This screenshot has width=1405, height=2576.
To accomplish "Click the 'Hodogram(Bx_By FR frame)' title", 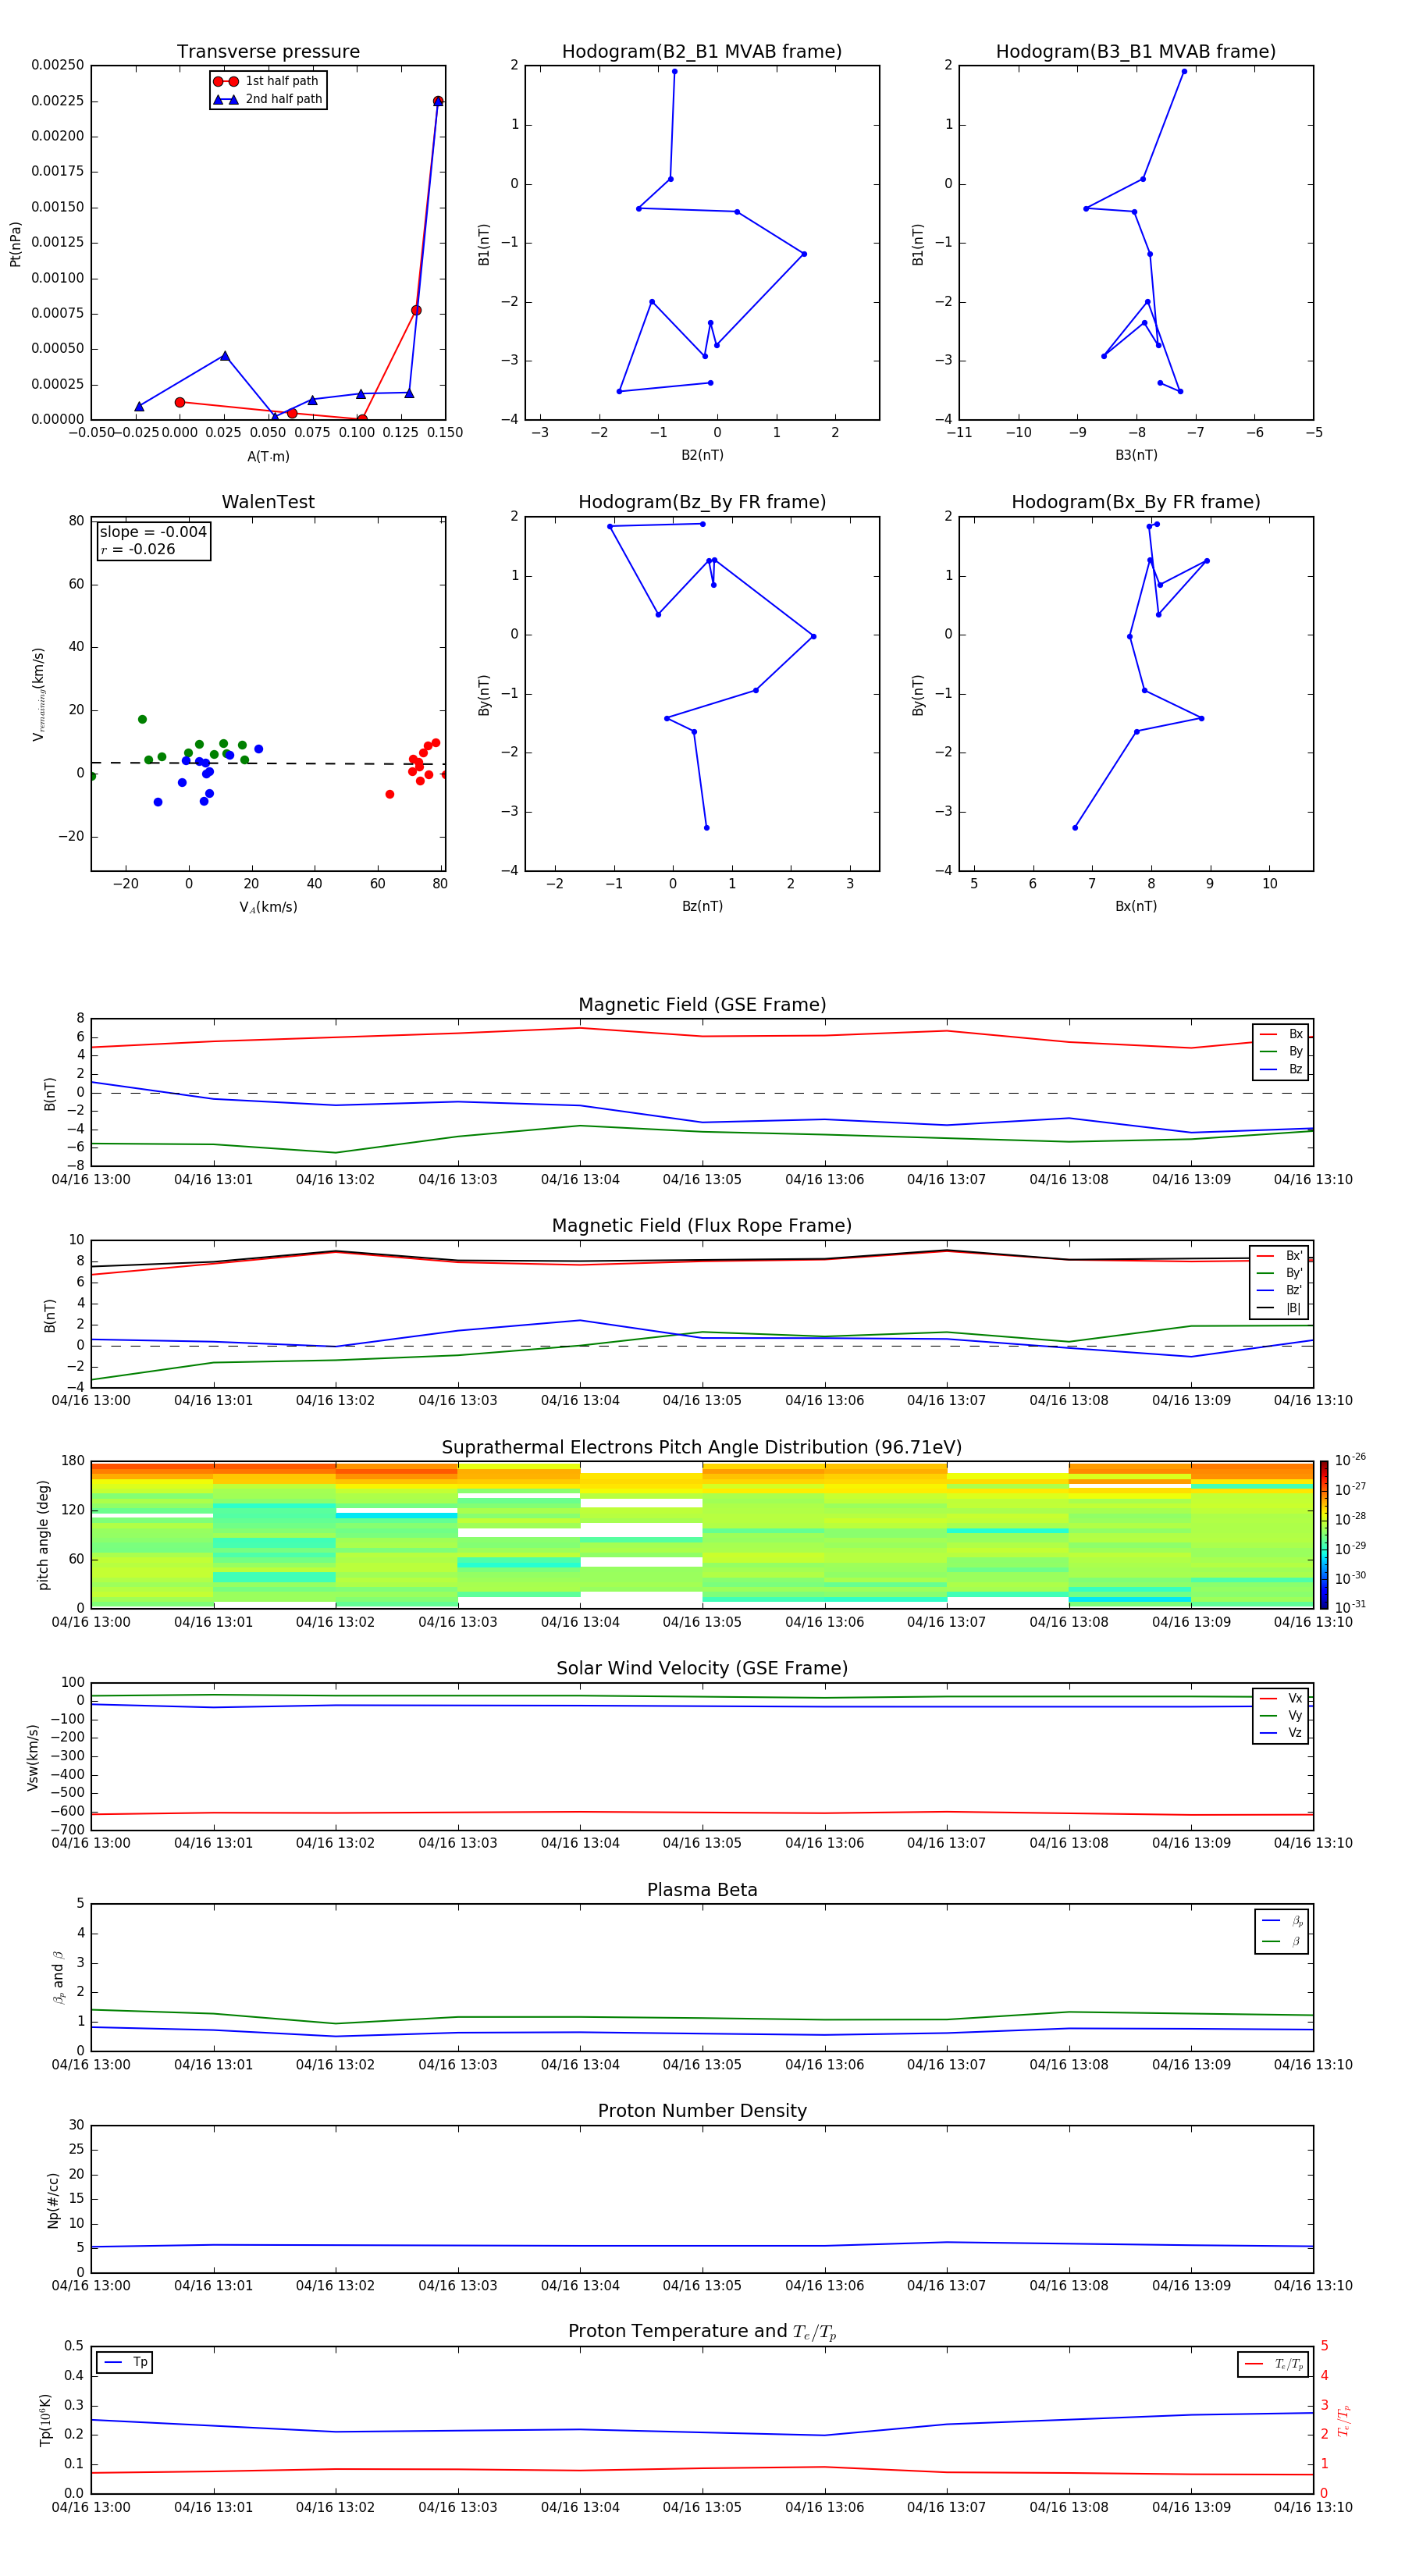I will point(1136,502).
